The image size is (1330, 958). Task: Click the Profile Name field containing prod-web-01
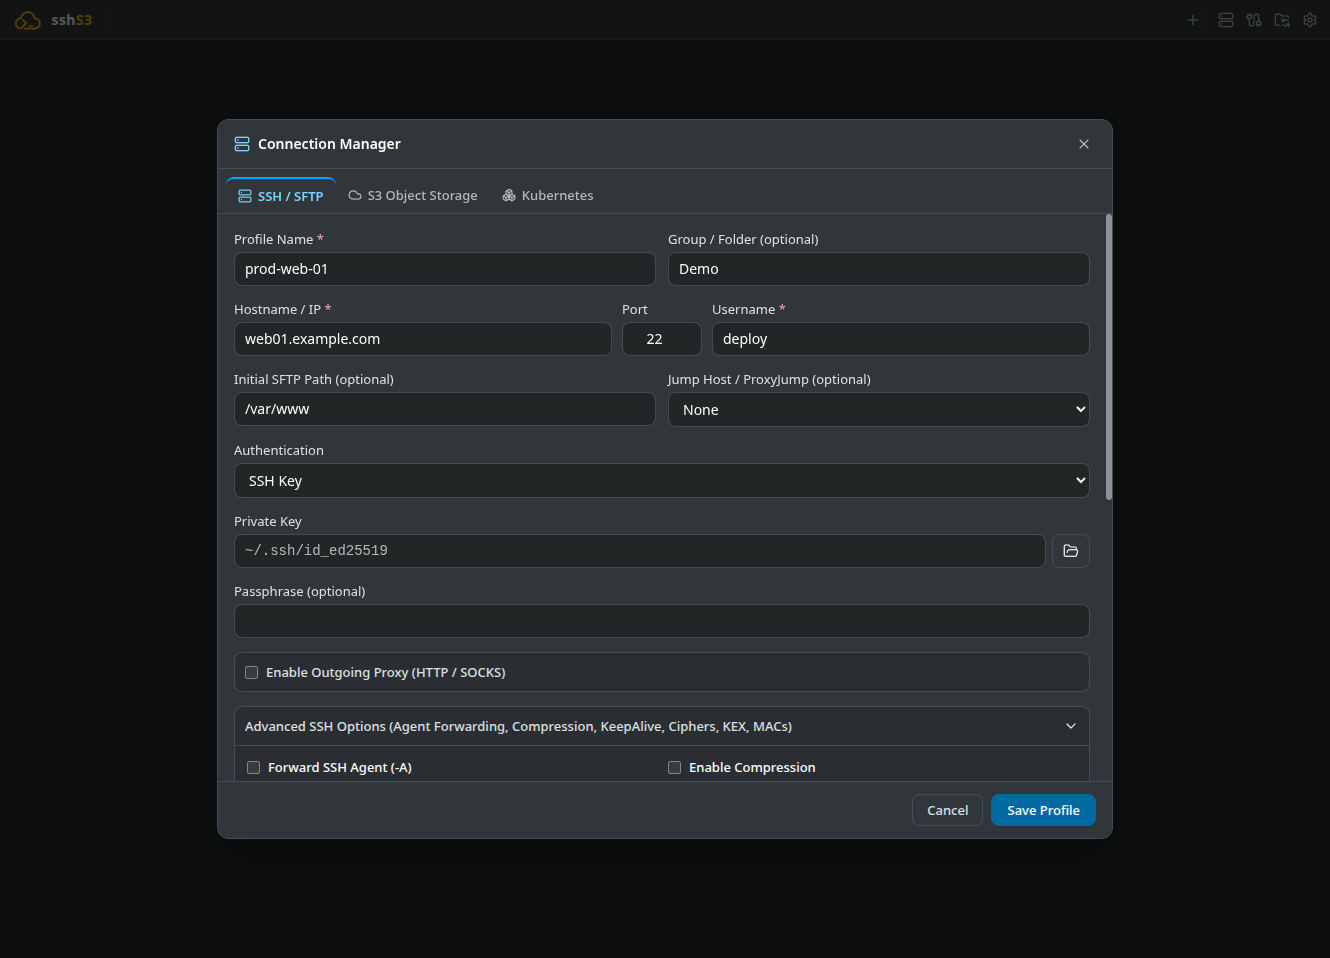pyautogui.click(x=445, y=269)
